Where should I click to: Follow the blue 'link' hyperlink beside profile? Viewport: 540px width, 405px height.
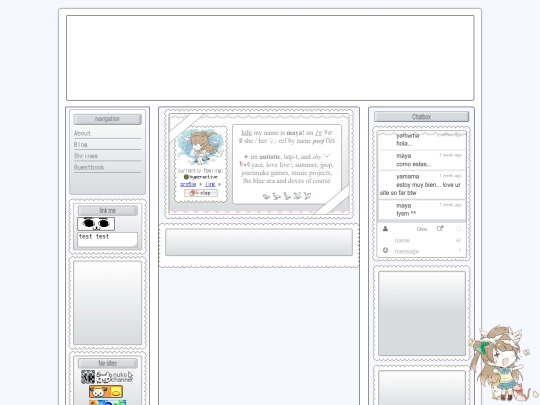point(210,184)
